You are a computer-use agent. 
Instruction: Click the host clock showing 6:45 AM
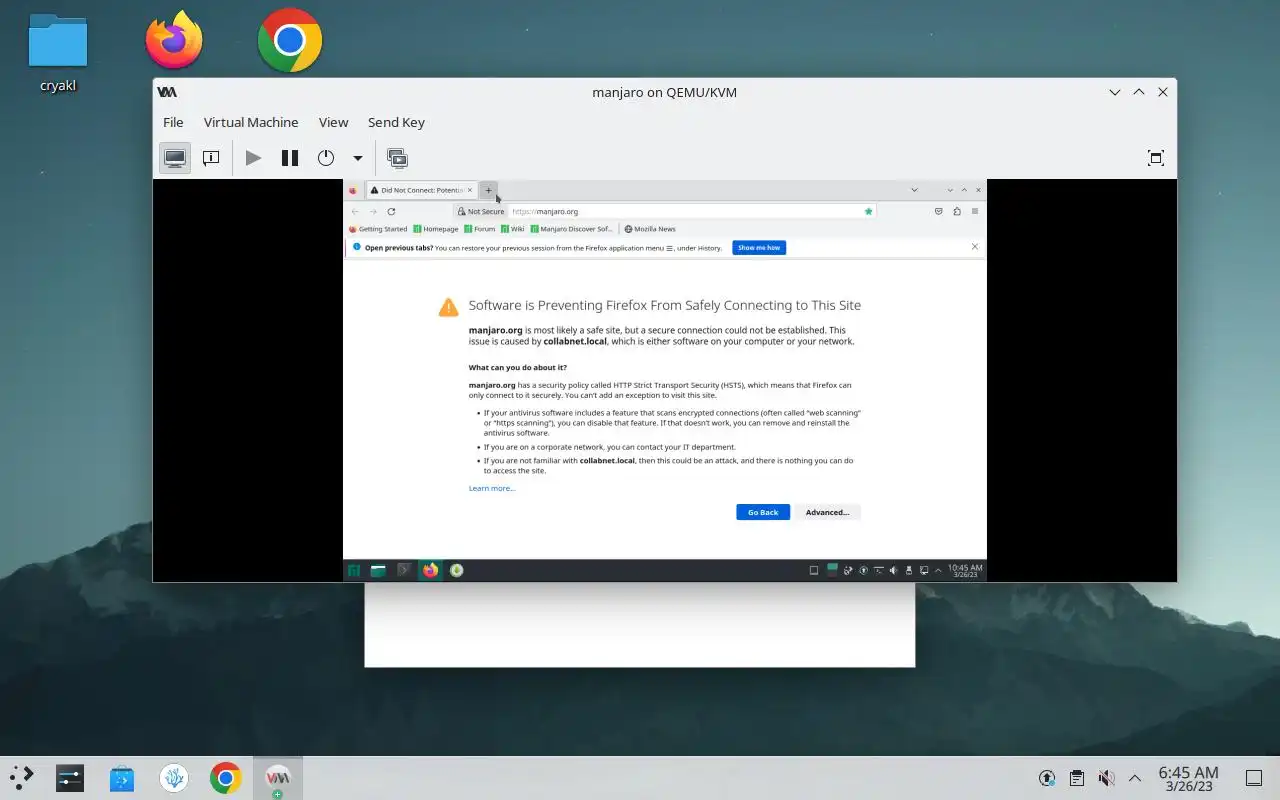point(1188,778)
